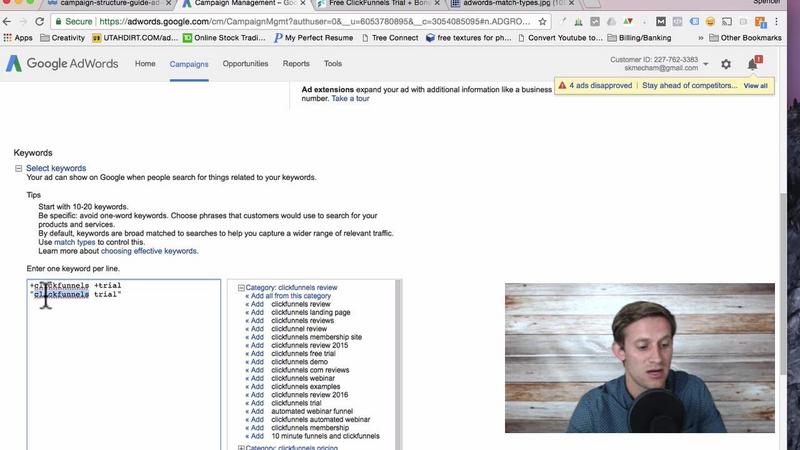
Task: Switch to adwords-match-types.jpg tab
Action: [x=513, y=4]
